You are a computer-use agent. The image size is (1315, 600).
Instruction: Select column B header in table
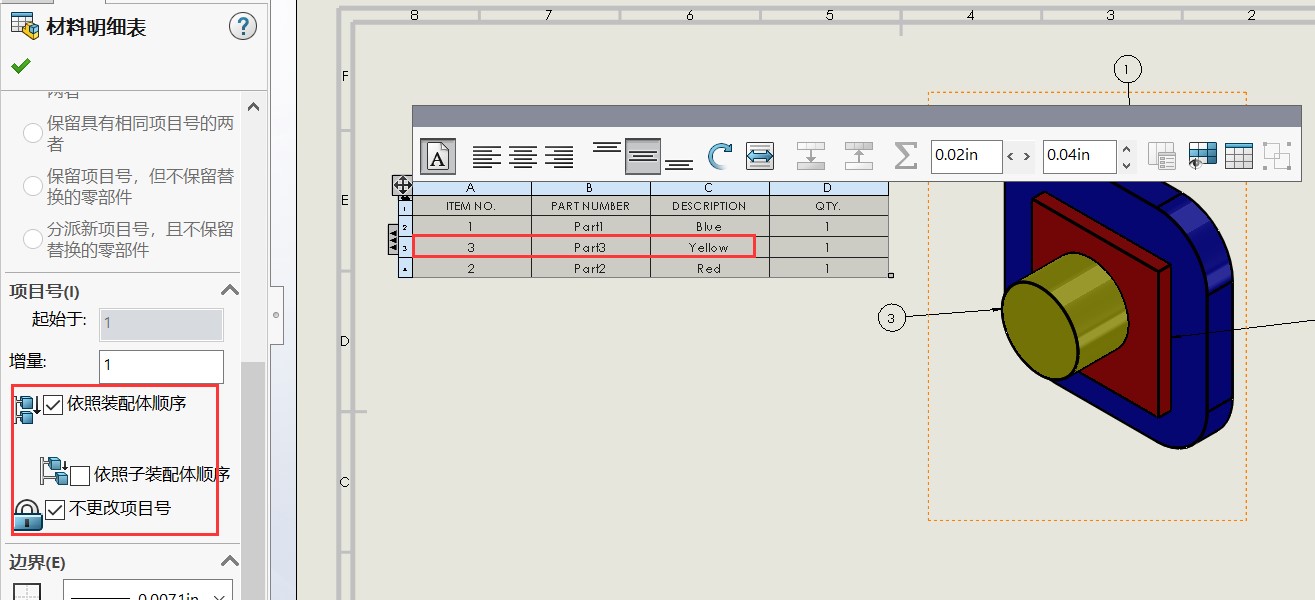point(590,188)
